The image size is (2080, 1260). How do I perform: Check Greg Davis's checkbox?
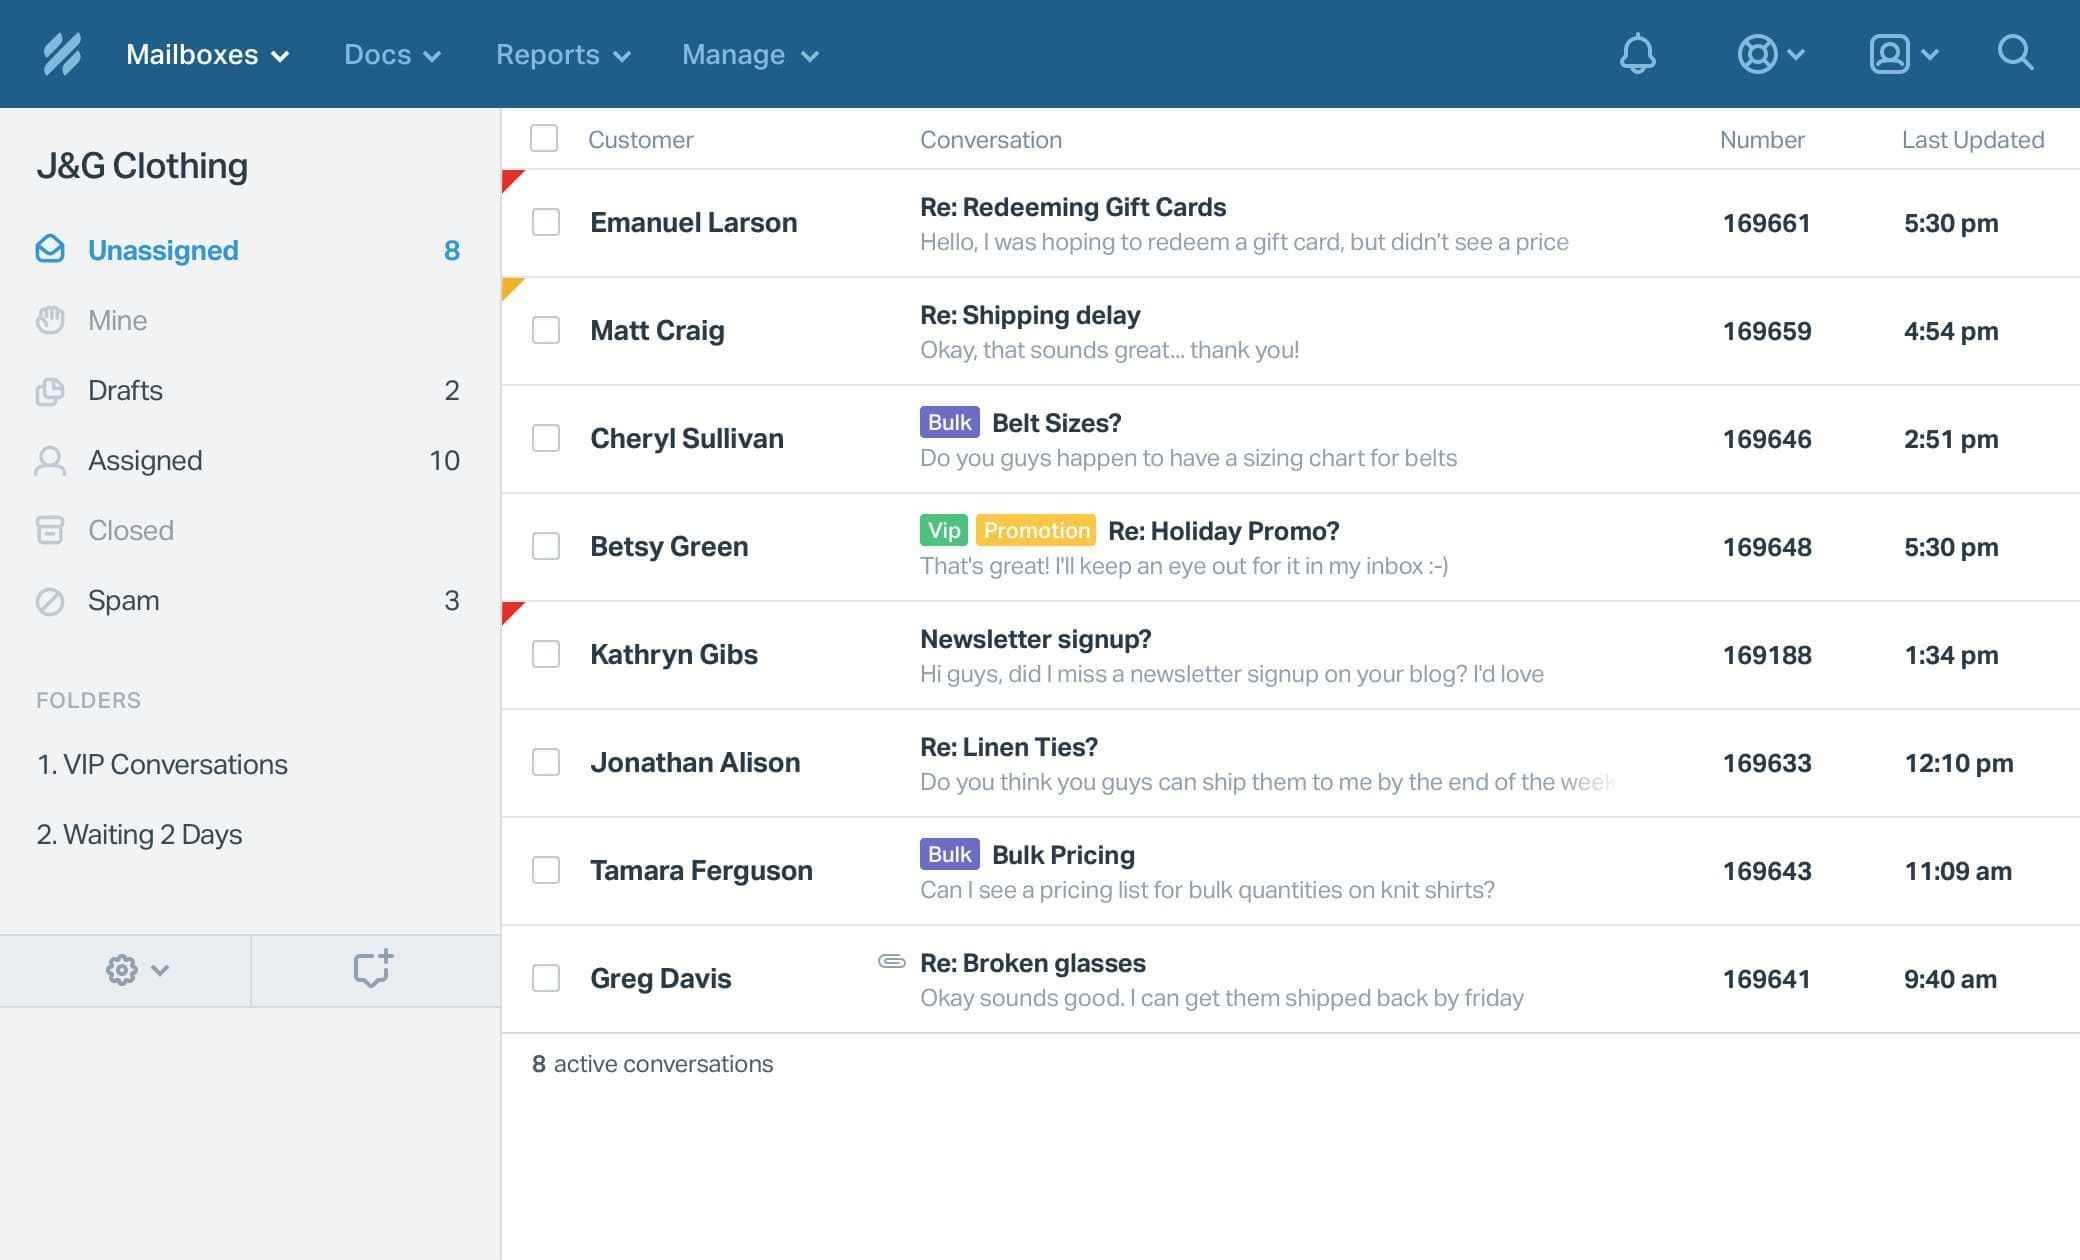[546, 978]
